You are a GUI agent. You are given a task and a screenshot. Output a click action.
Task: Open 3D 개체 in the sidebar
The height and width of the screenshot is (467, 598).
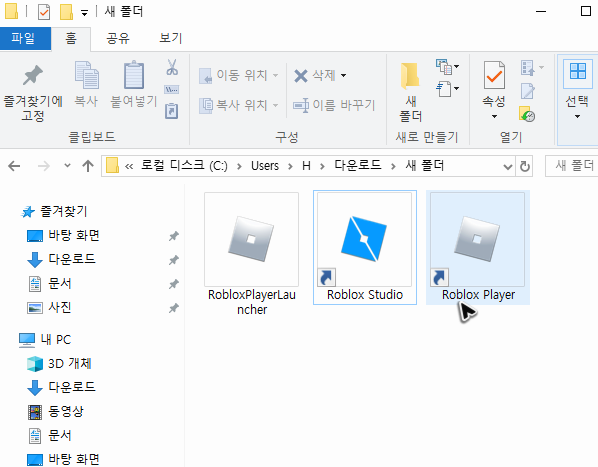[x=59, y=364]
